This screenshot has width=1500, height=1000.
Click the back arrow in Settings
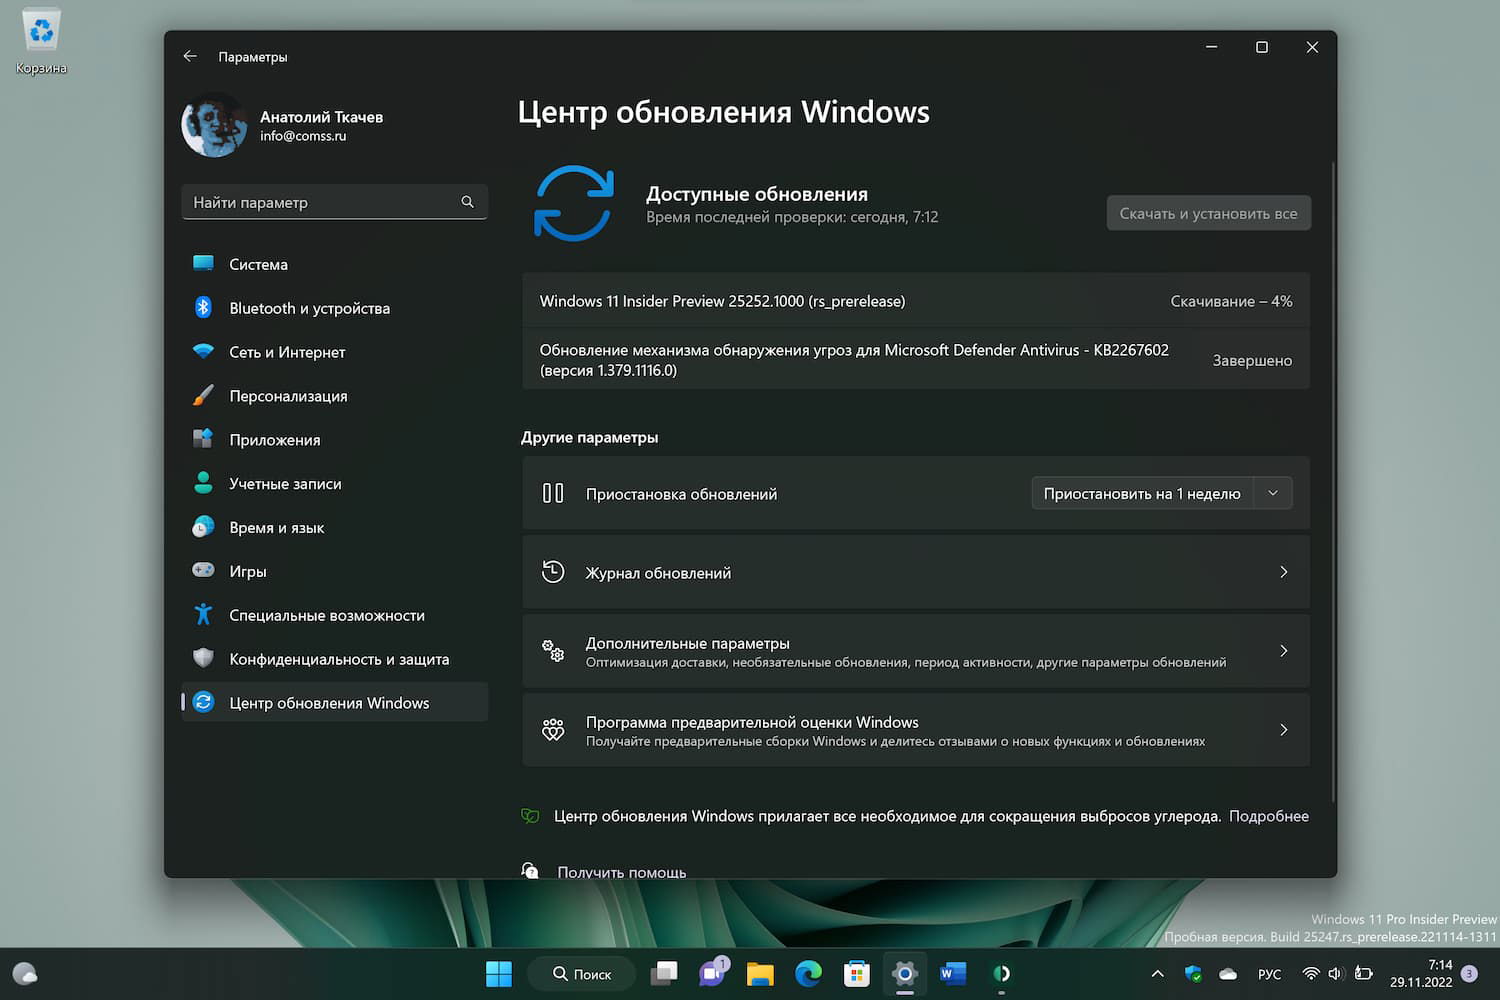[x=190, y=56]
